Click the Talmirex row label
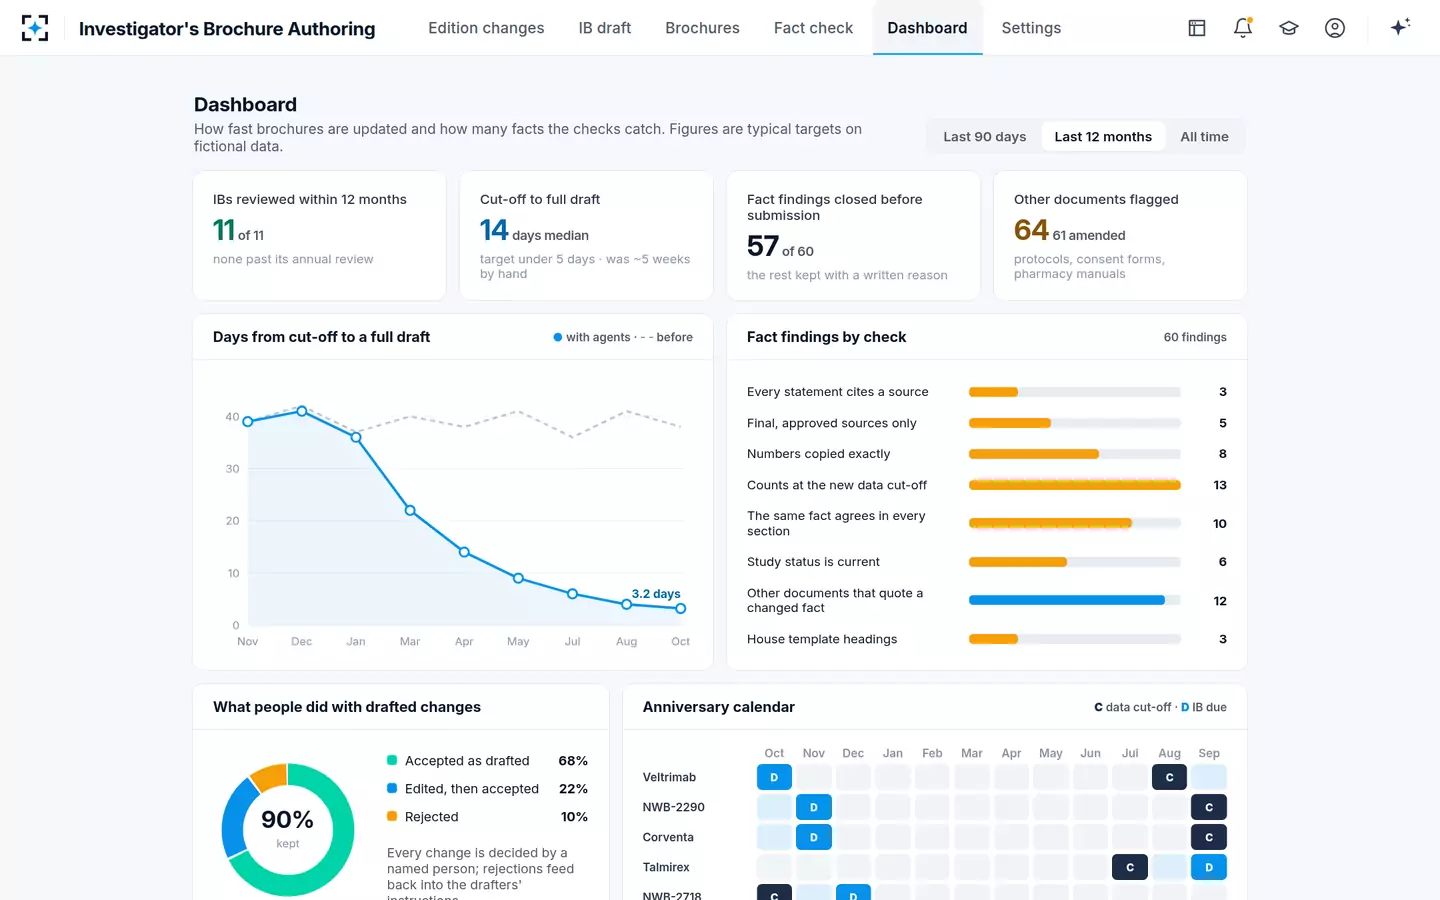The width and height of the screenshot is (1440, 900). 666,867
